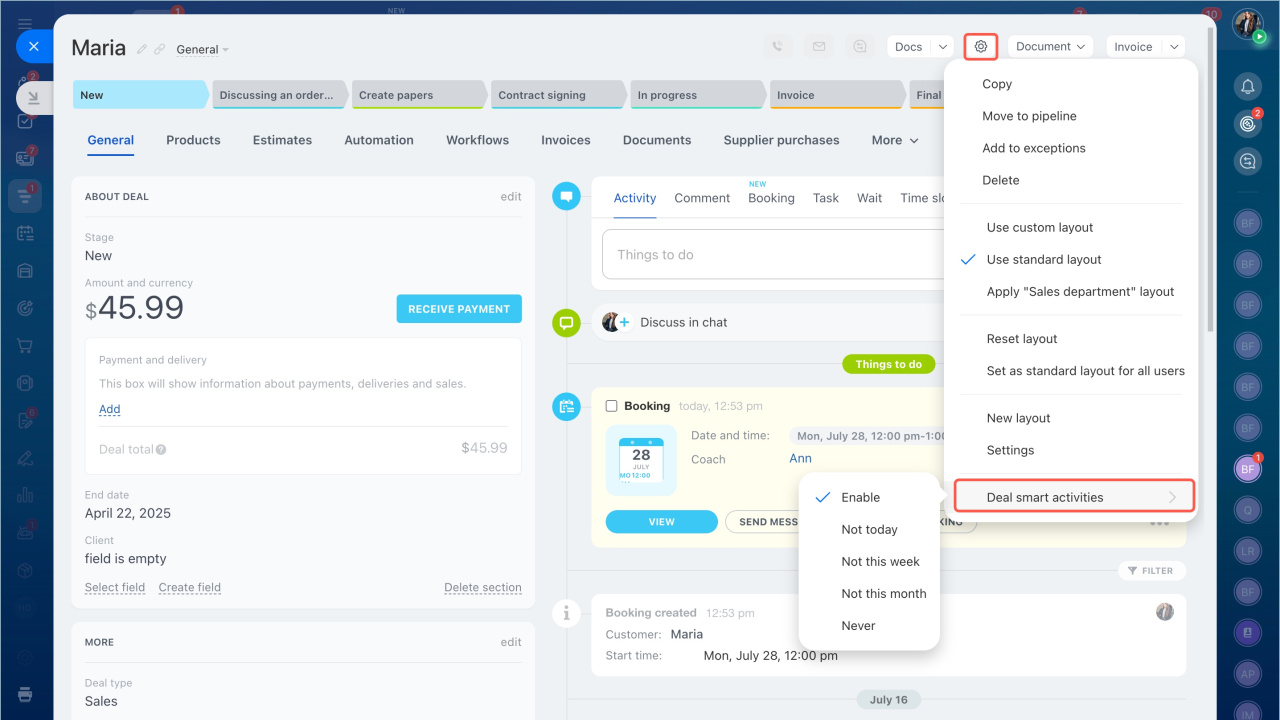Click the blue close X button

coord(34,47)
